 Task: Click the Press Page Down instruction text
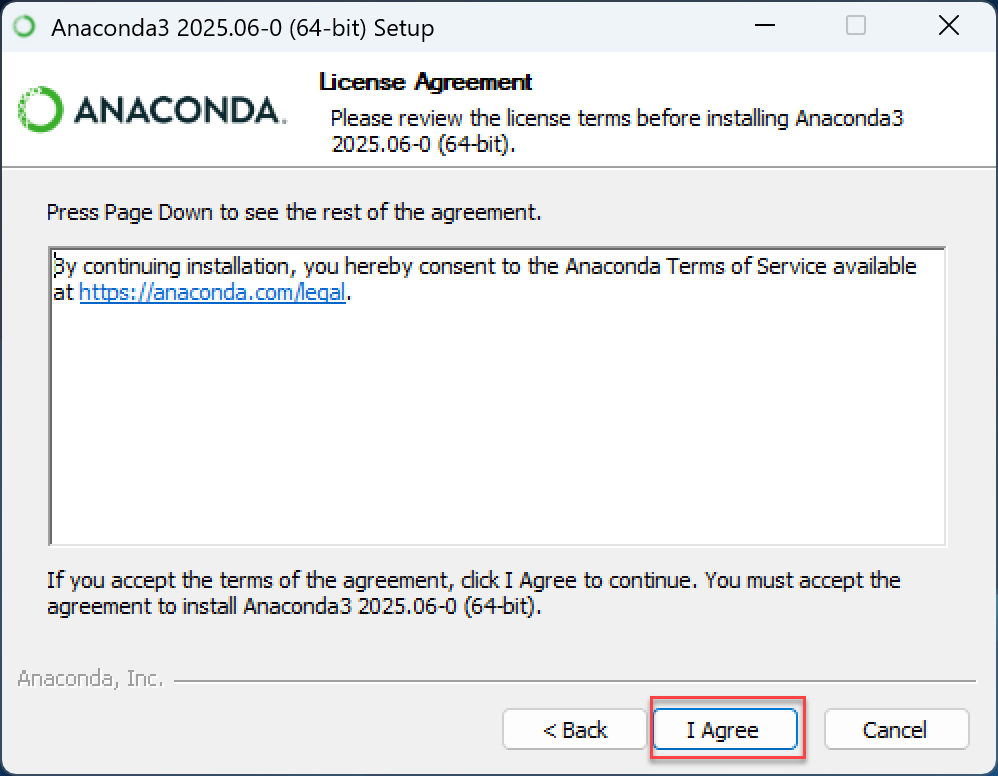tap(294, 212)
